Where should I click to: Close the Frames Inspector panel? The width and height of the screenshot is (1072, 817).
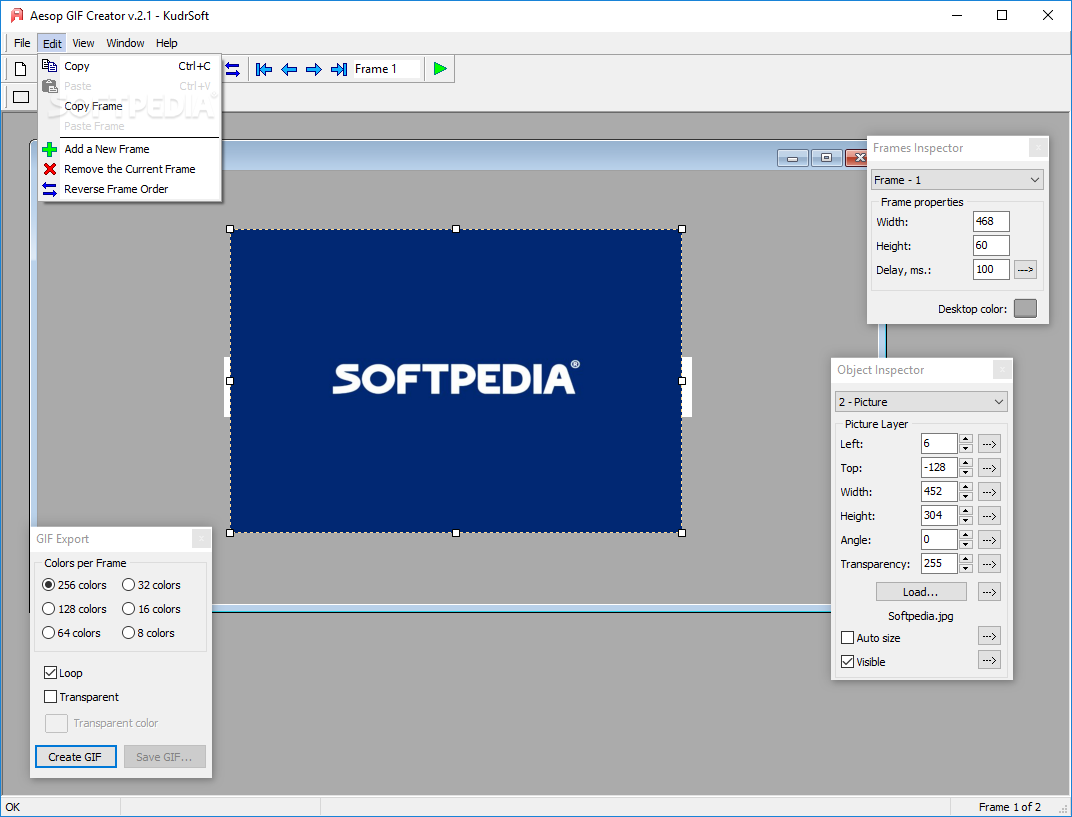click(1038, 148)
